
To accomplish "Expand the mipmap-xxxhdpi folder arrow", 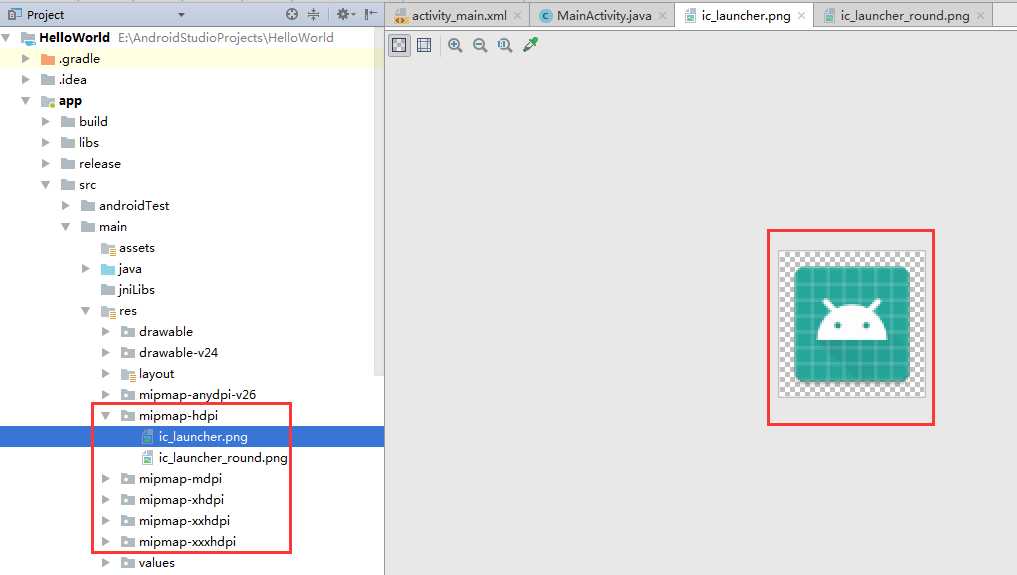I will coord(106,541).
